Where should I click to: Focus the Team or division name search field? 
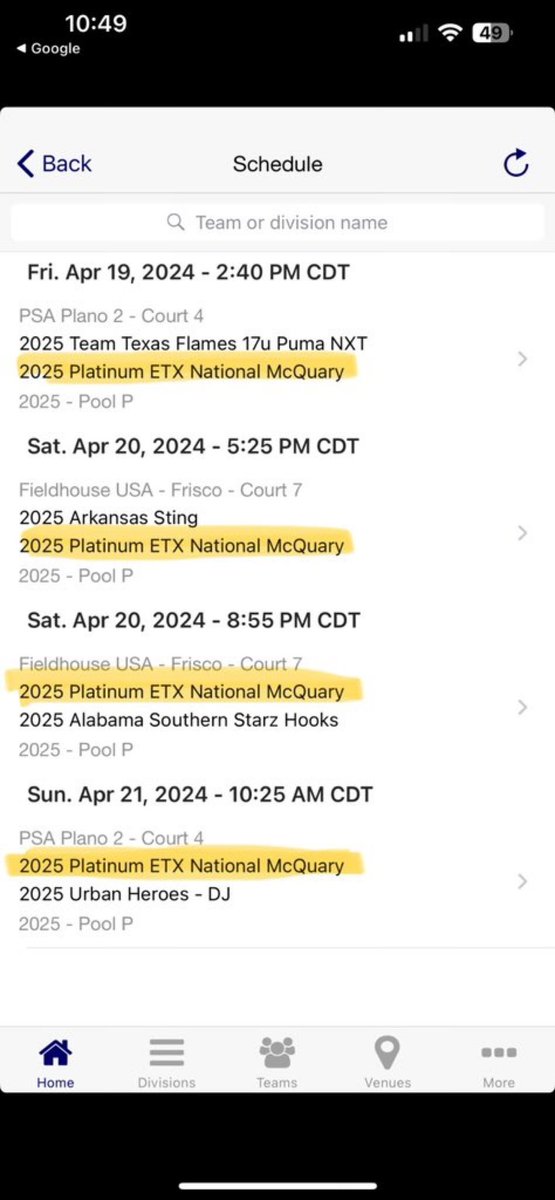pyautogui.click(x=277, y=222)
